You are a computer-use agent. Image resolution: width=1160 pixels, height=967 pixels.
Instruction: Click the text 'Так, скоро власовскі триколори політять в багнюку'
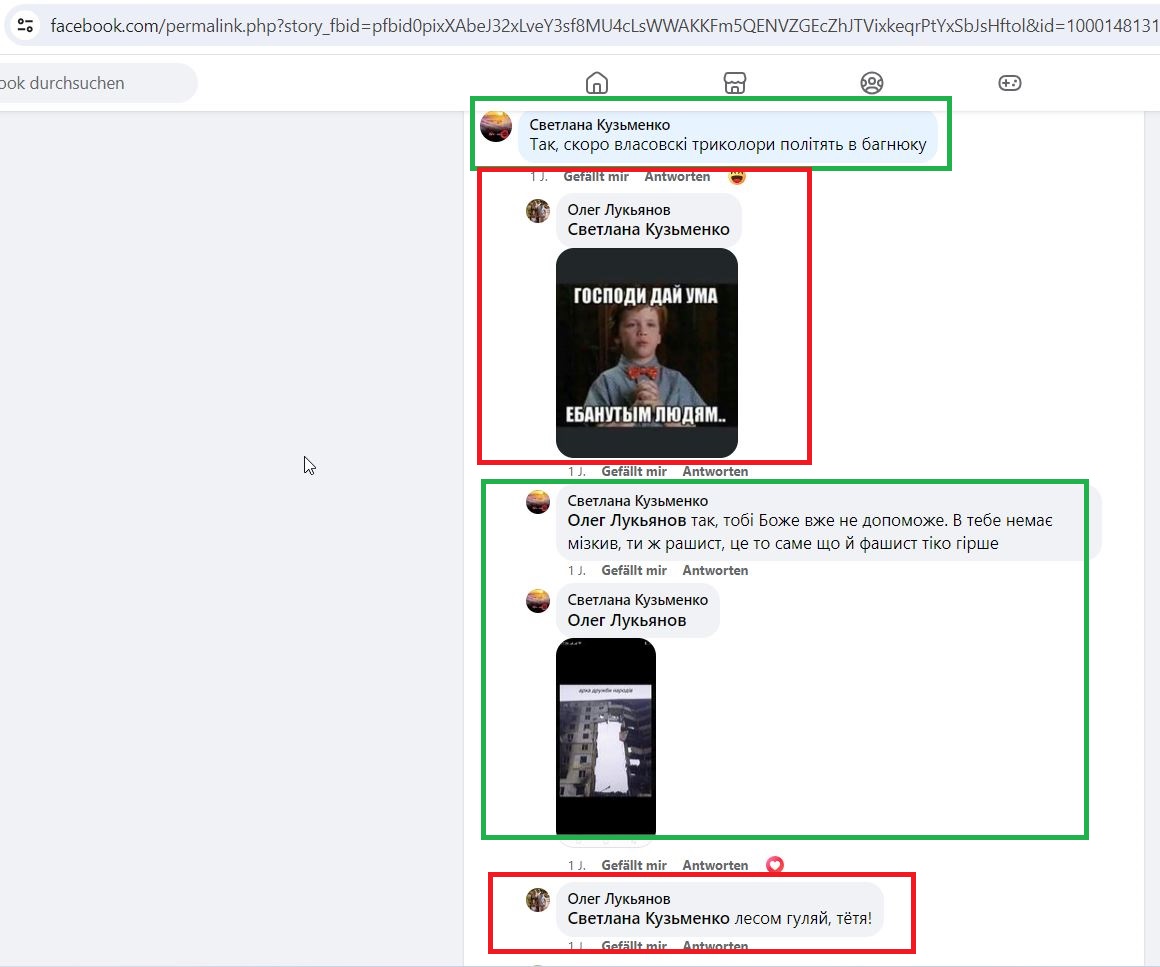coord(728,145)
